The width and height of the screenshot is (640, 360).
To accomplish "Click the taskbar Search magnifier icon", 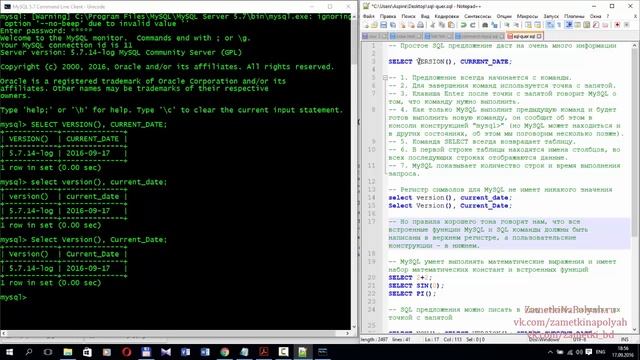I will point(29,352).
